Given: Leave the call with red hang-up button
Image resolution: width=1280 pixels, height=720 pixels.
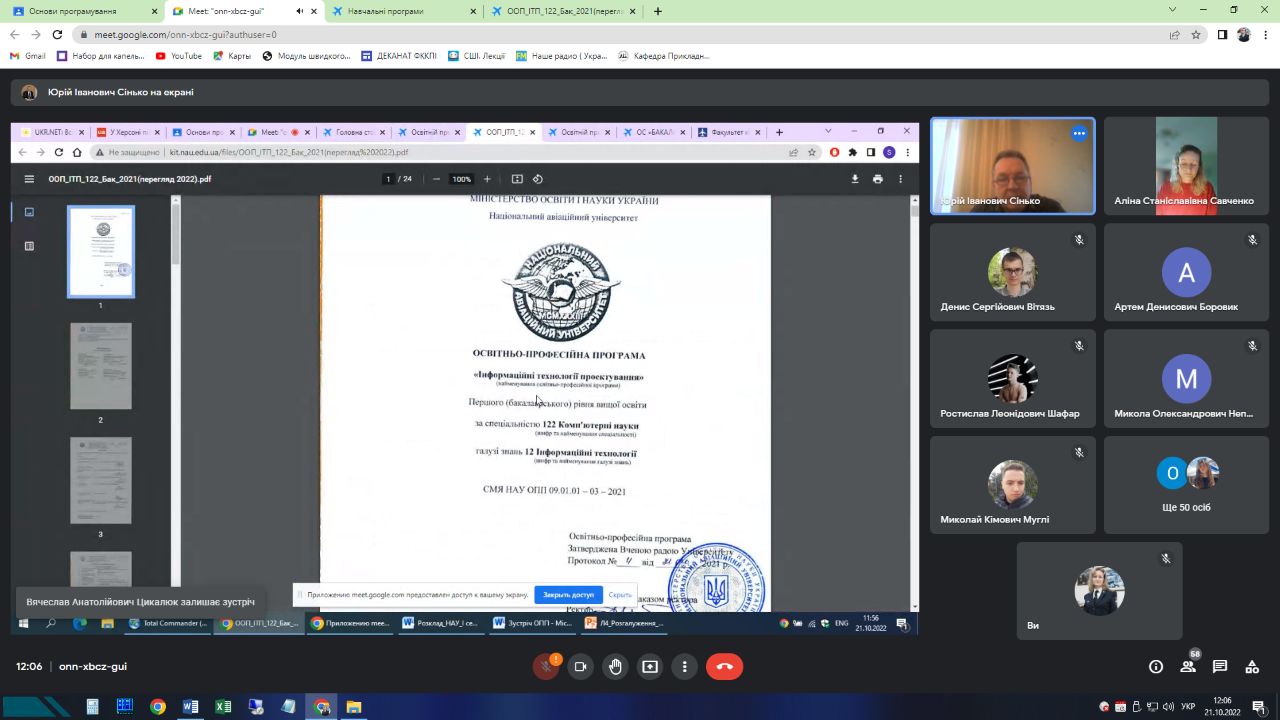Looking at the screenshot, I should click(725, 667).
